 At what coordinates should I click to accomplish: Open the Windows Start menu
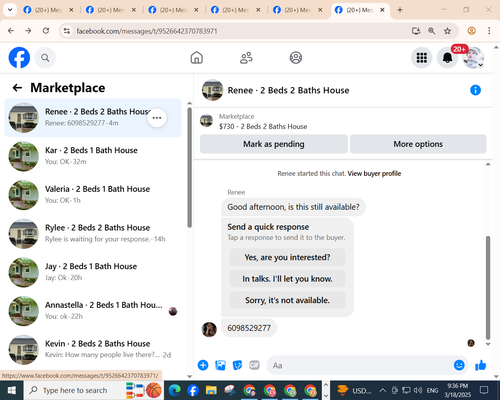pyautogui.click(x=12, y=390)
